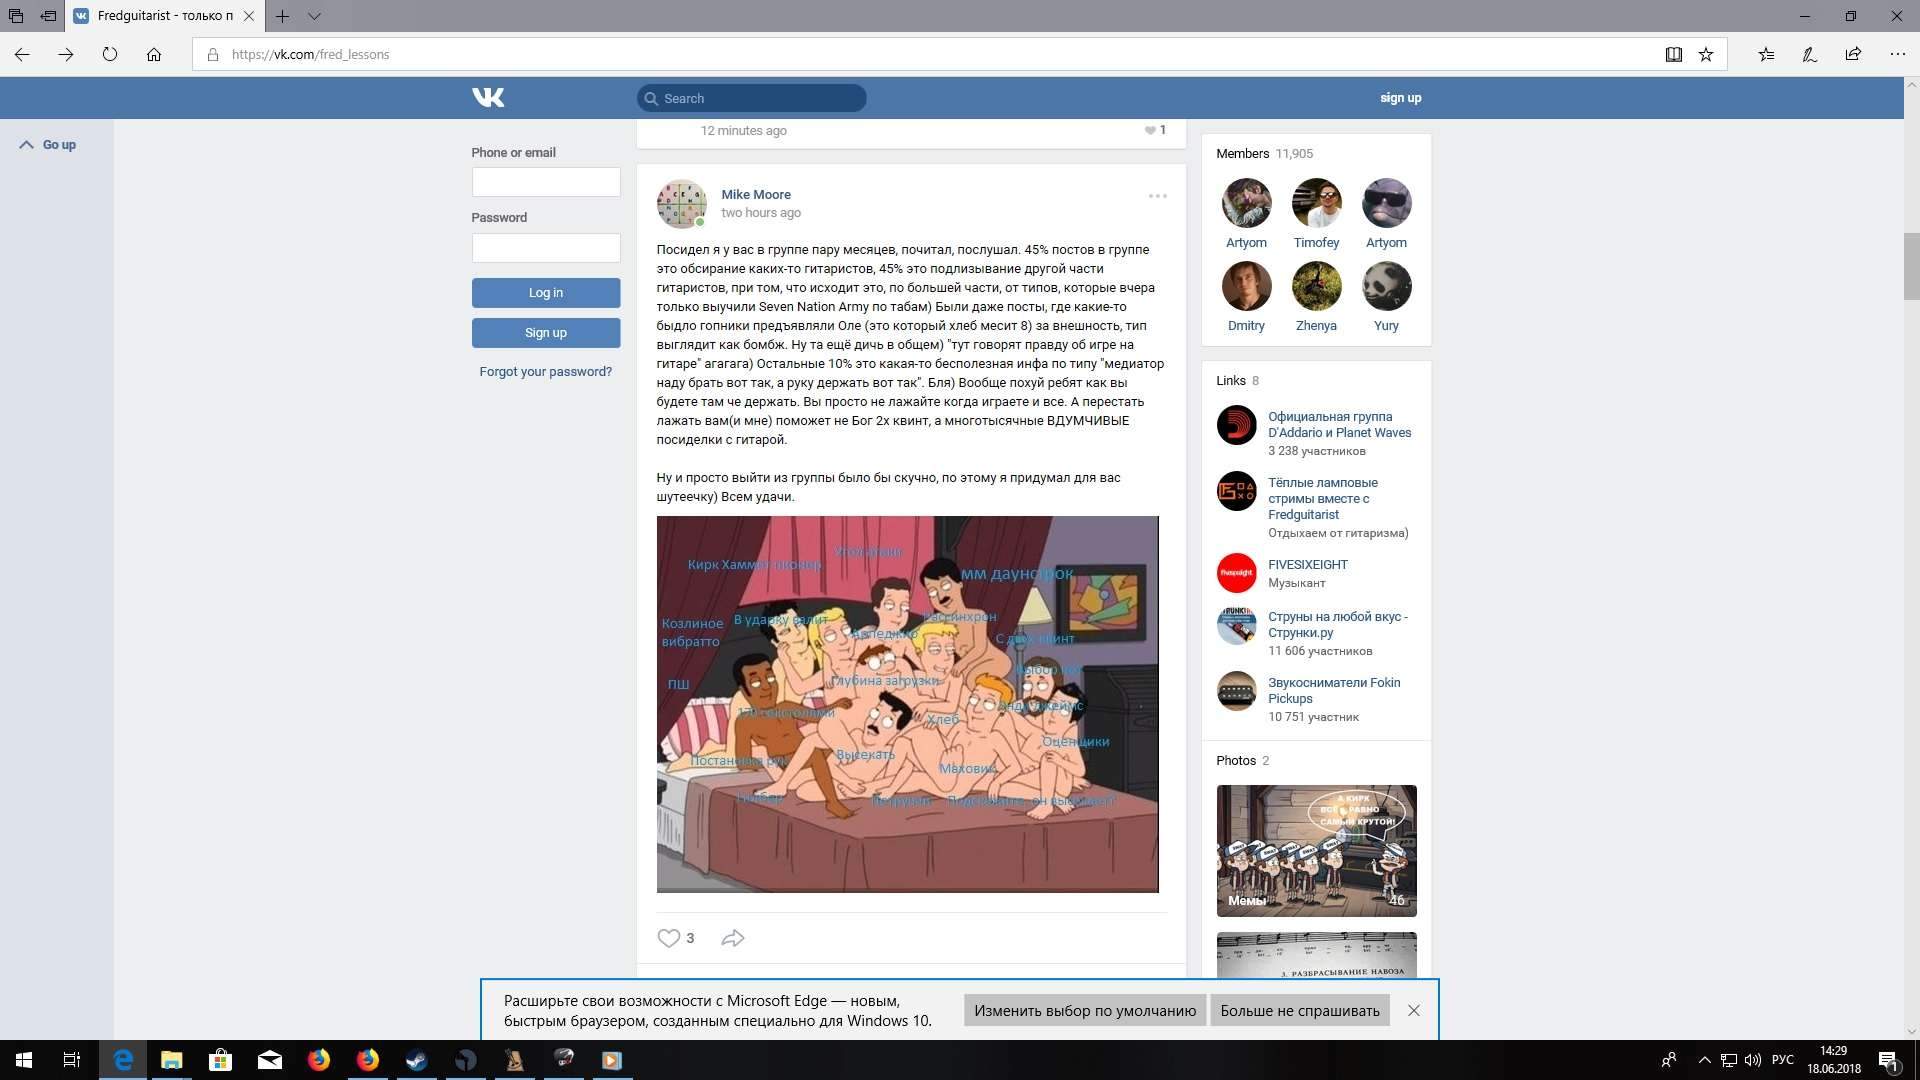1920x1080 pixels.
Task: Click the share arrow under the post
Action: click(733, 938)
